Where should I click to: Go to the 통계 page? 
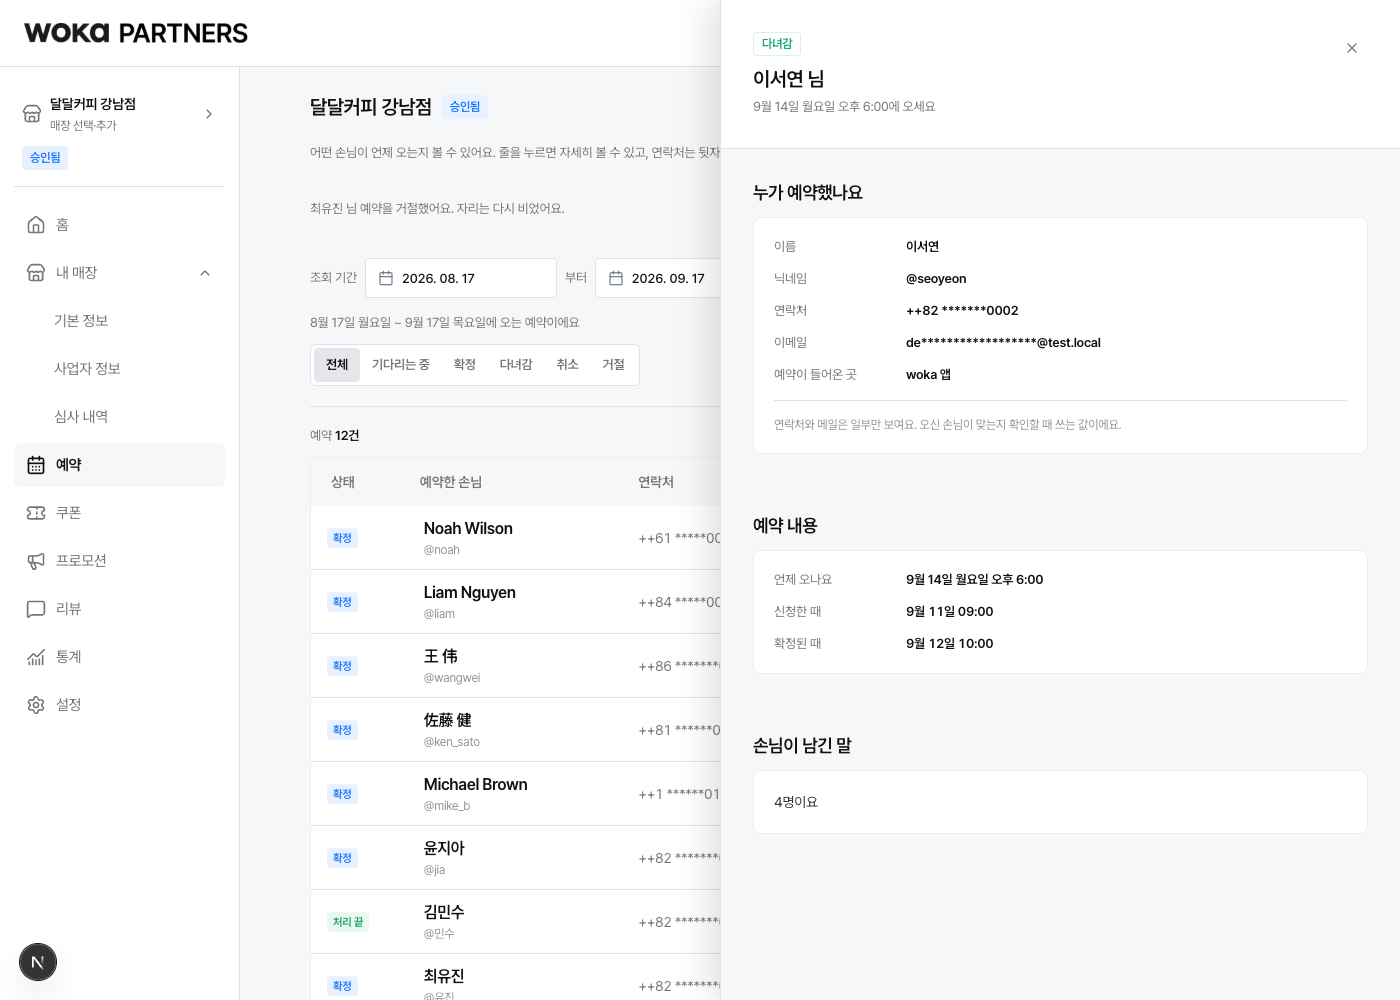[x=120, y=657]
